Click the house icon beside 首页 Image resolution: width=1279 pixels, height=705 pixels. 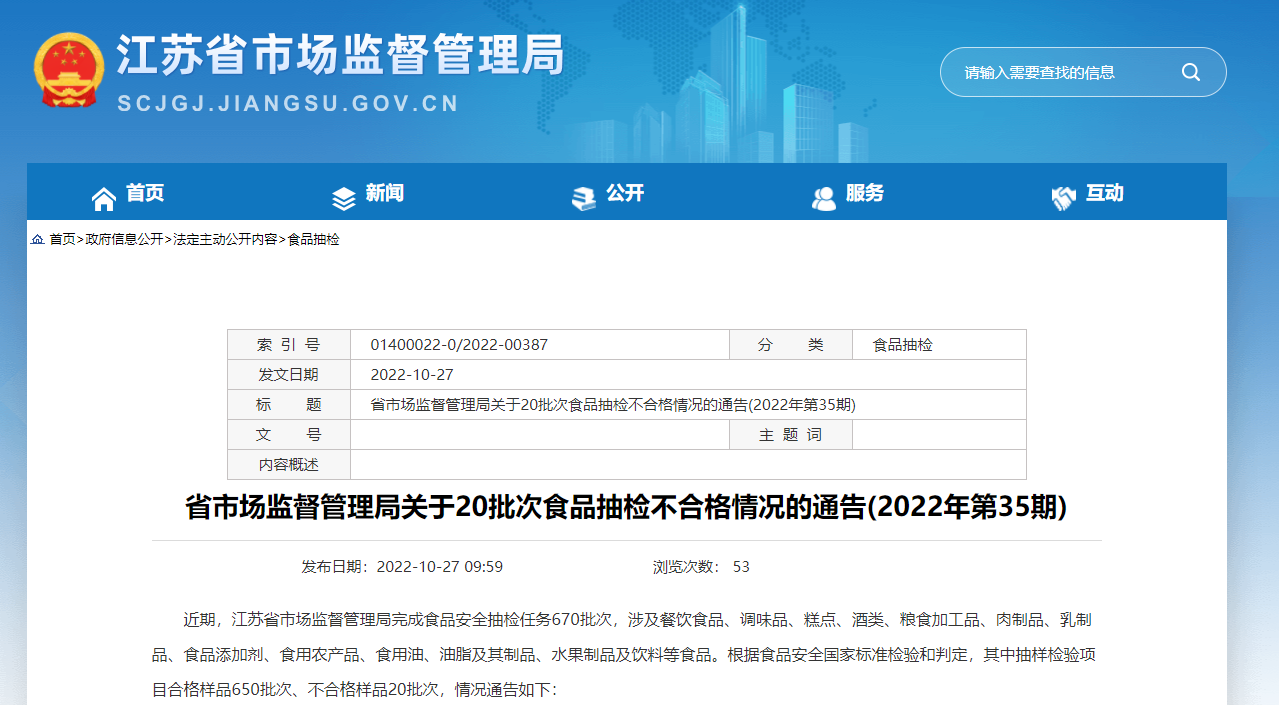coord(104,199)
